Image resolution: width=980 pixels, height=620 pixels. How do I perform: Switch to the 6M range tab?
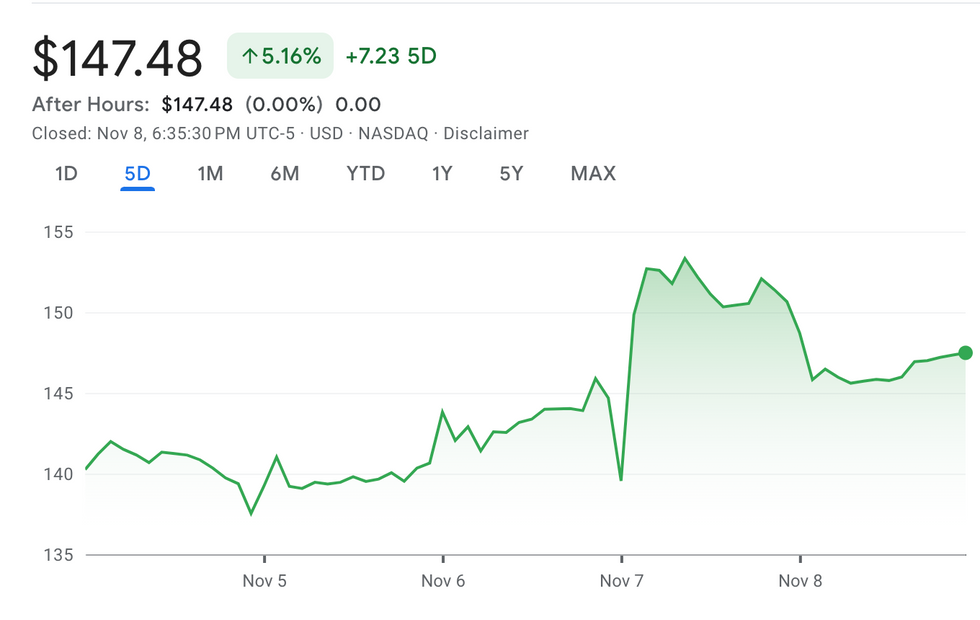(x=285, y=174)
